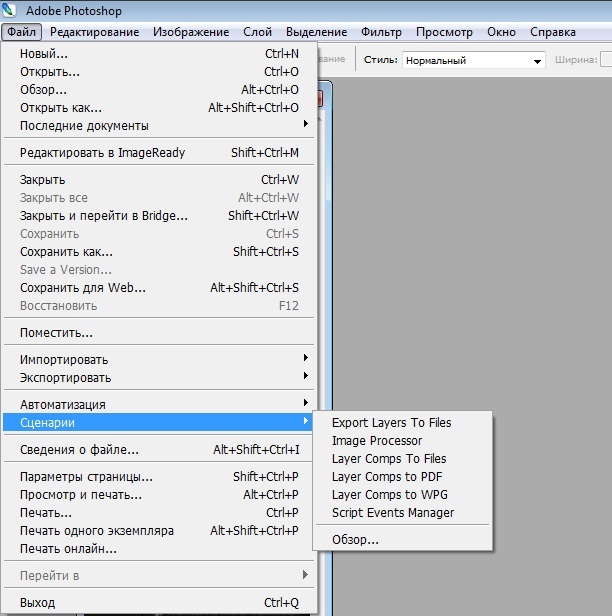
Task: Click Обзор… in the Сценарии submenu
Action: coord(355,540)
